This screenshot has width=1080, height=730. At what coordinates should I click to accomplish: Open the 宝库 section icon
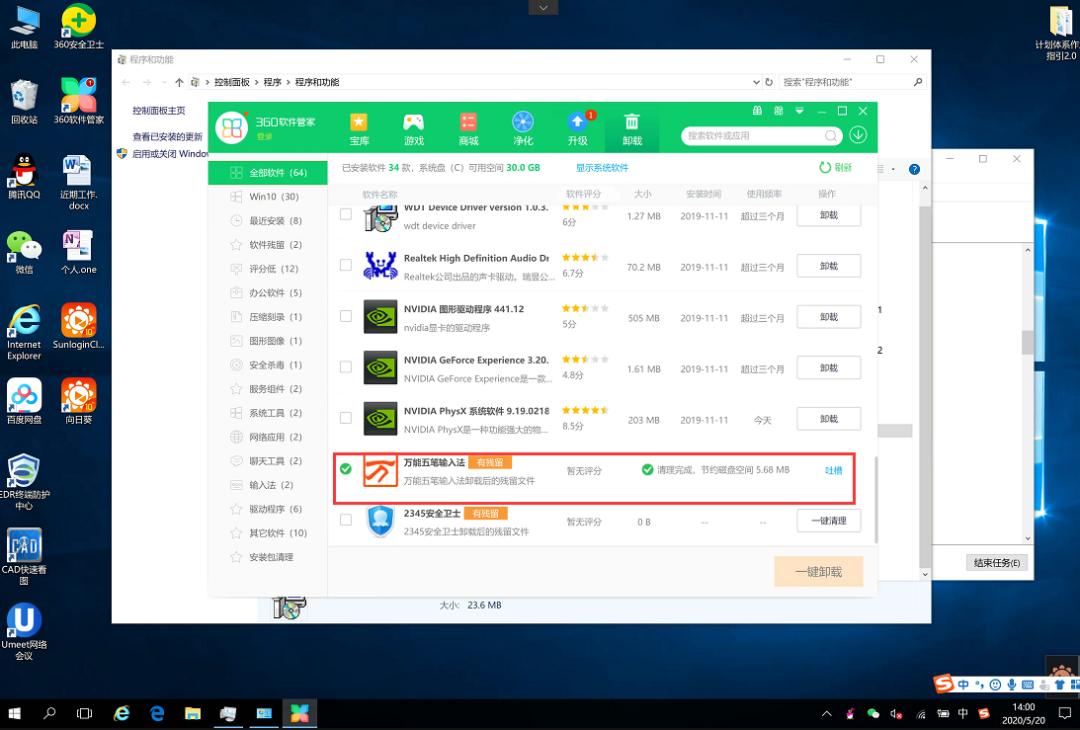pyautogui.click(x=360, y=121)
